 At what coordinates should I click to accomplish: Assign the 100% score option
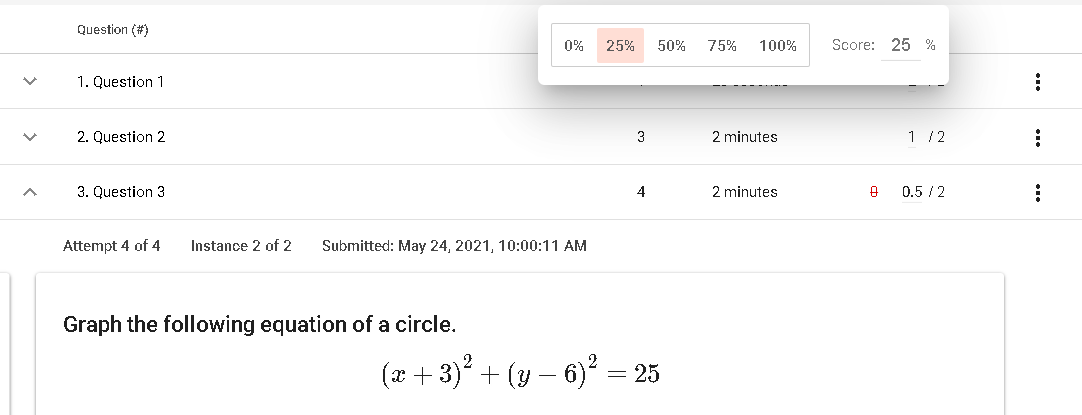777,46
